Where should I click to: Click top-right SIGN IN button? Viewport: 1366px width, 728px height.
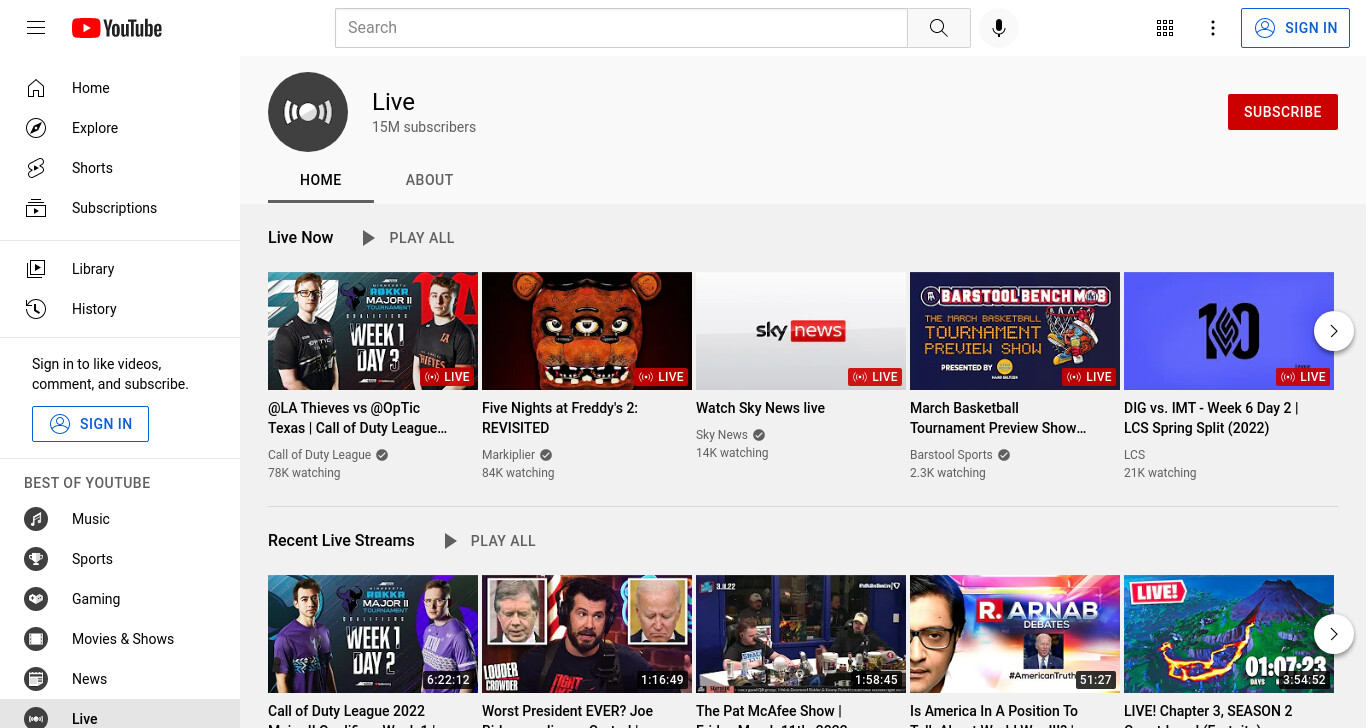coord(1295,28)
